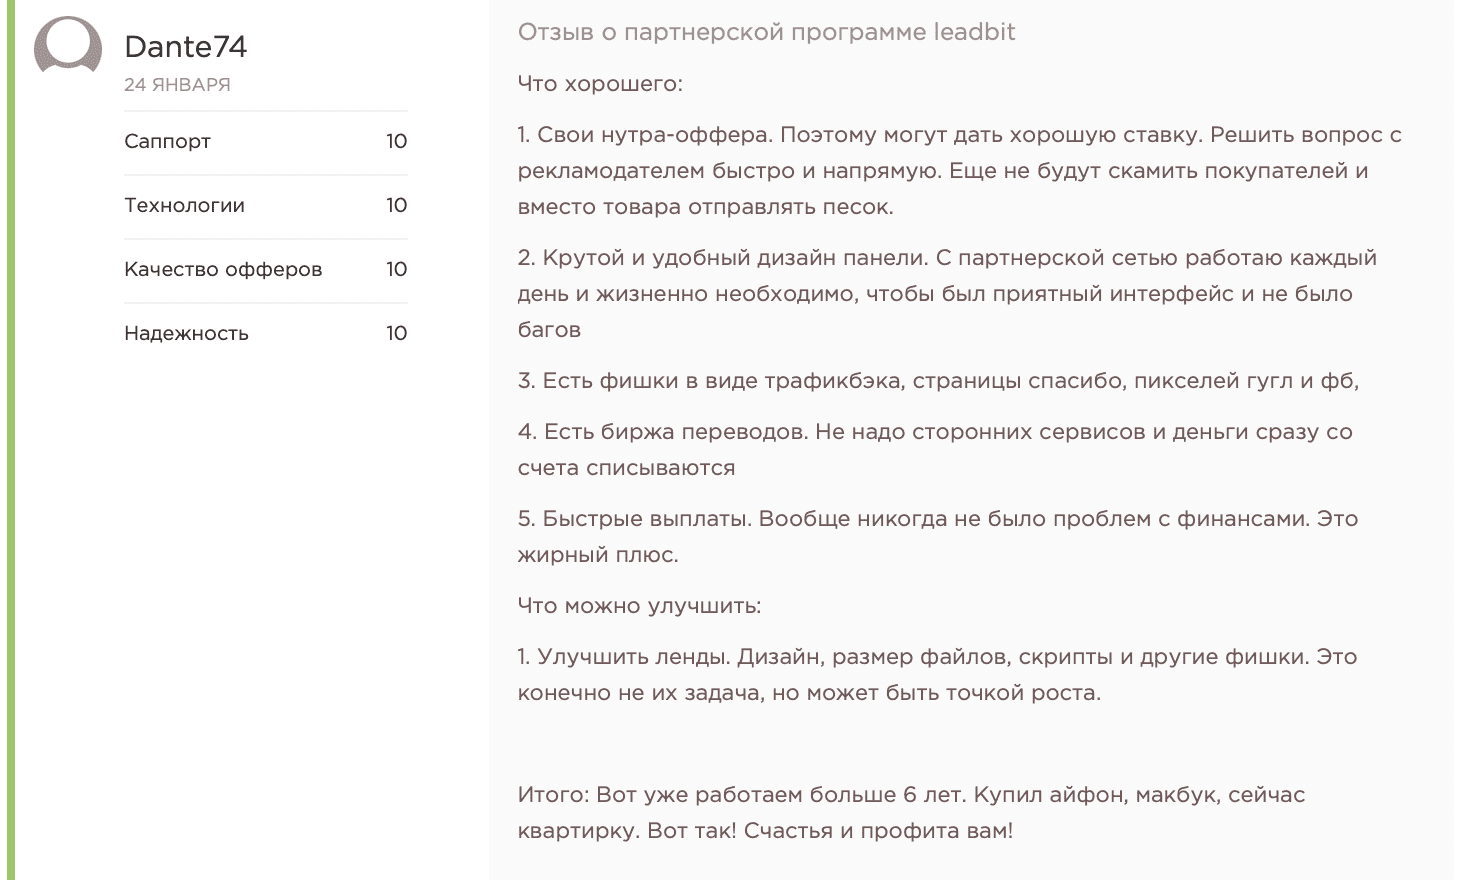Open the date 24 ЯНВАРЯ
Viewport: 1464px width, 880px height.
click(x=177, y=85)
